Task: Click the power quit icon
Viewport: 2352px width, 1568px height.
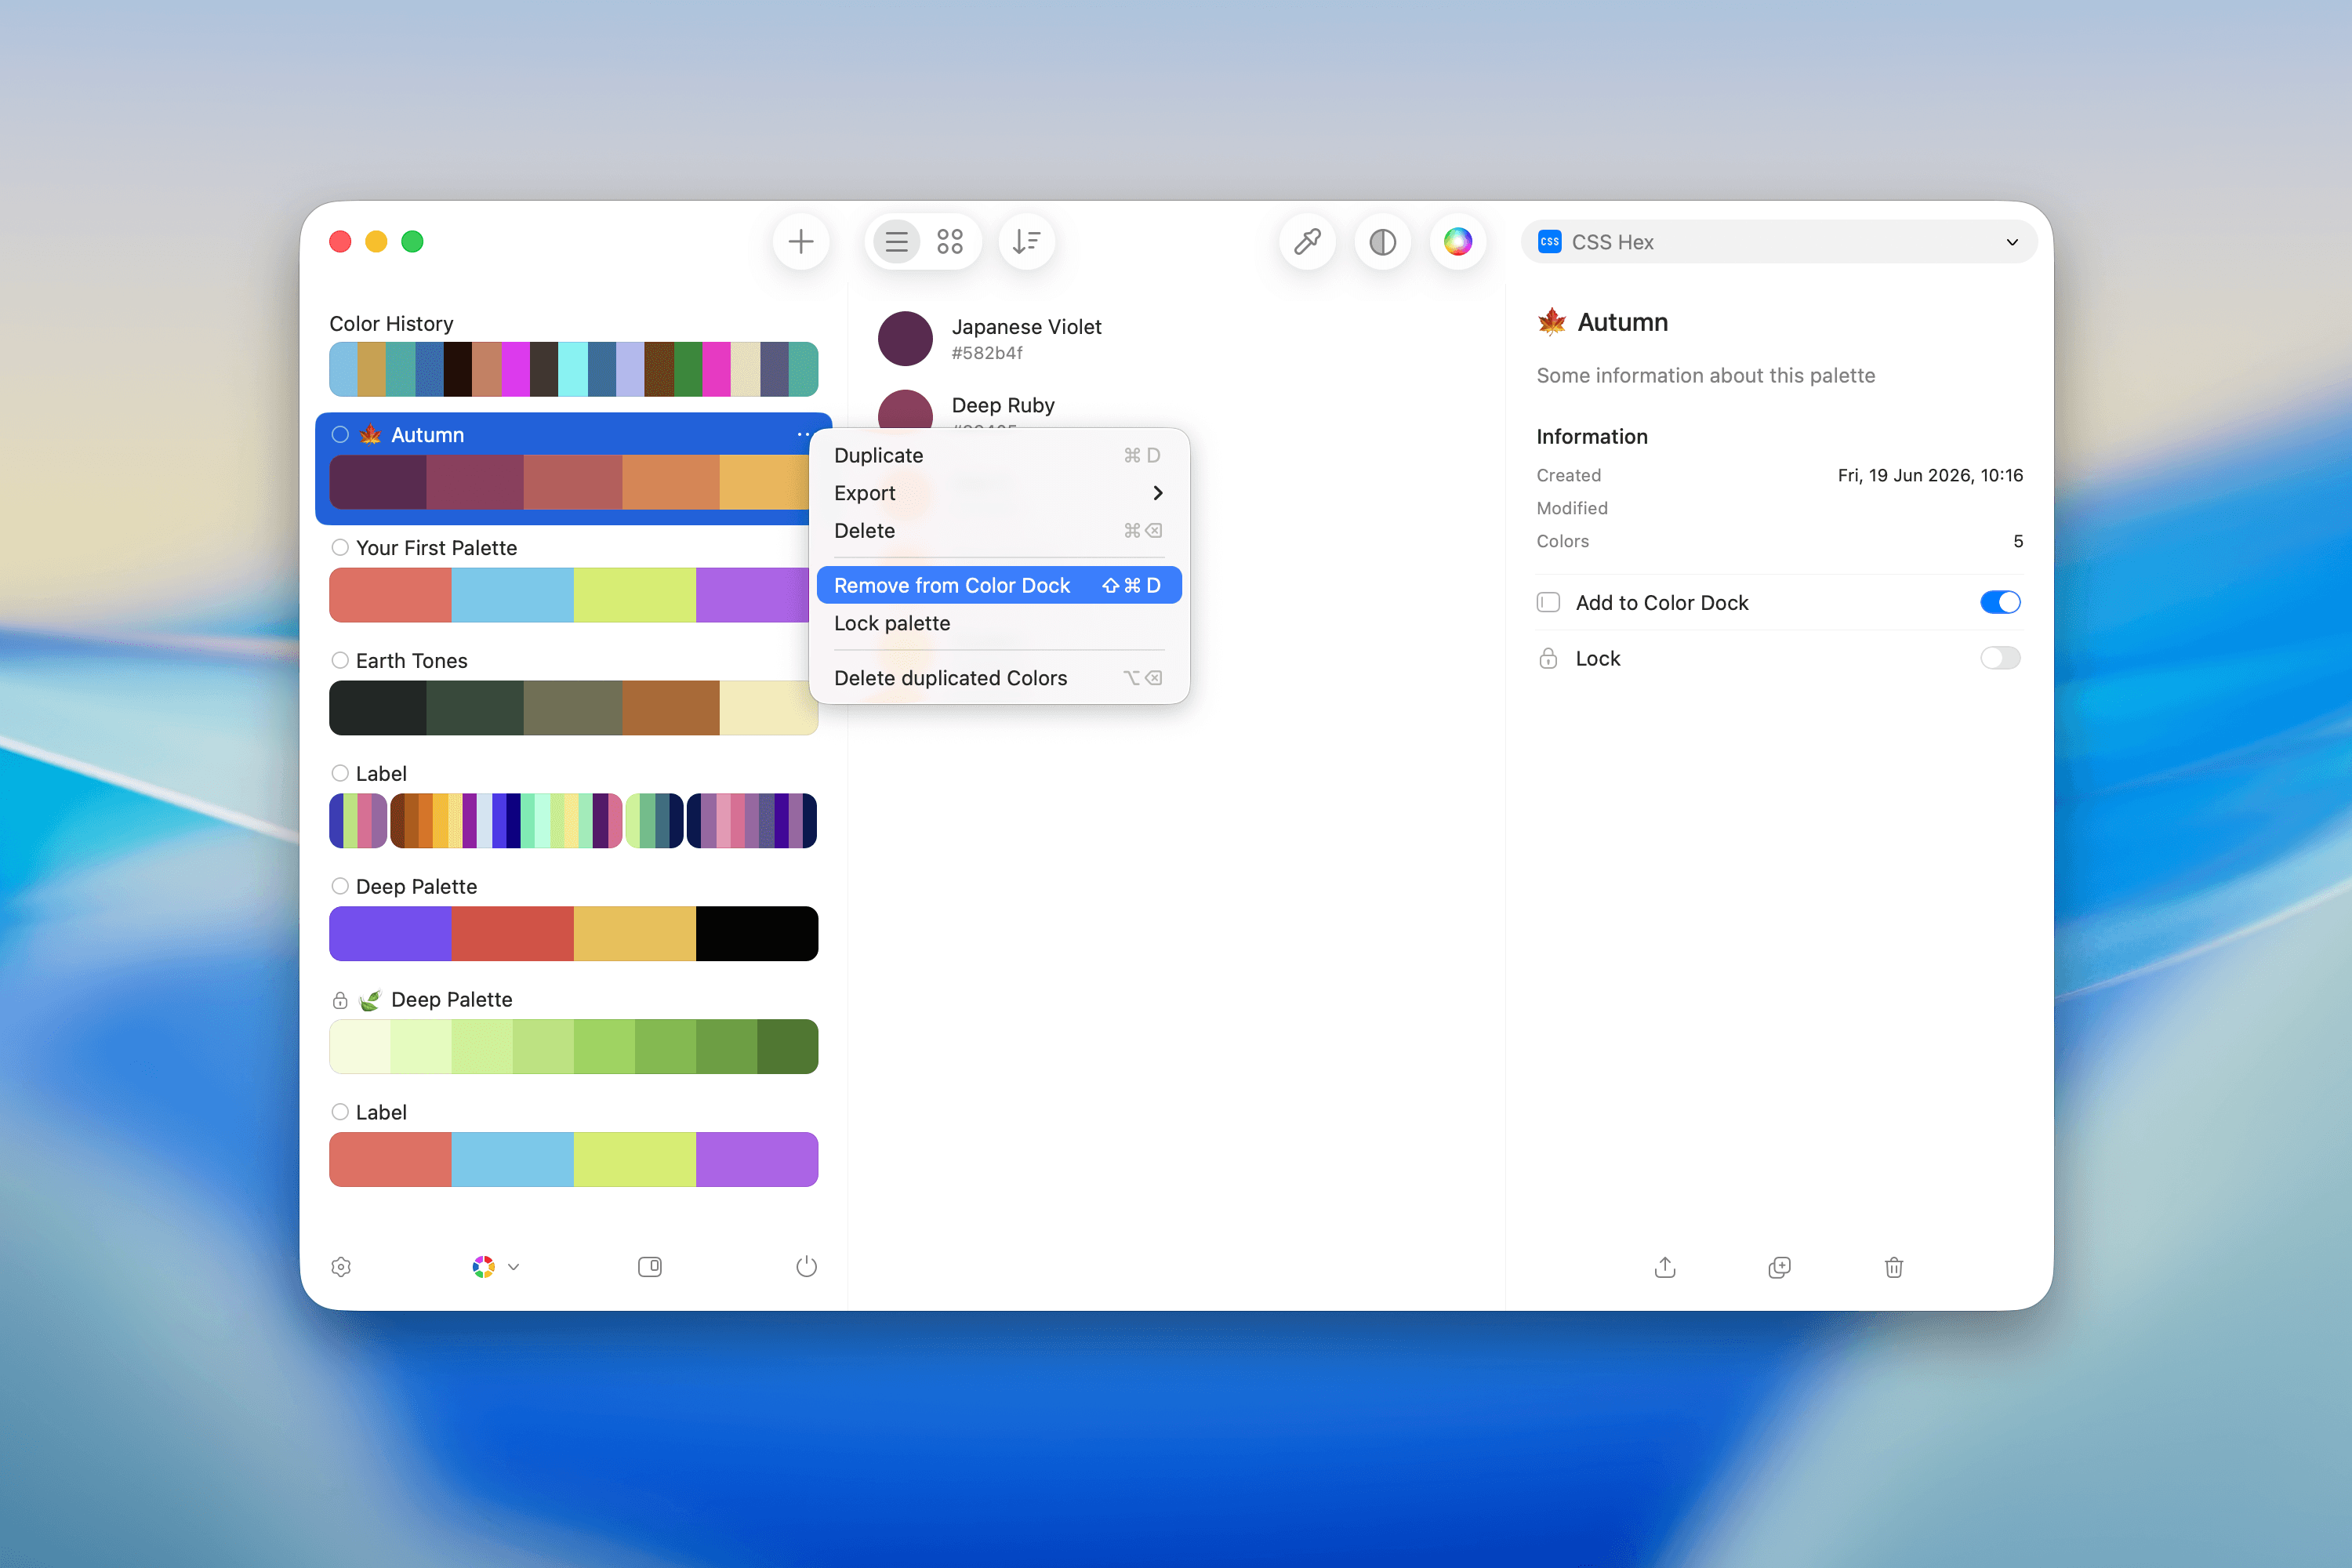Action: [x=806, y=1267]
